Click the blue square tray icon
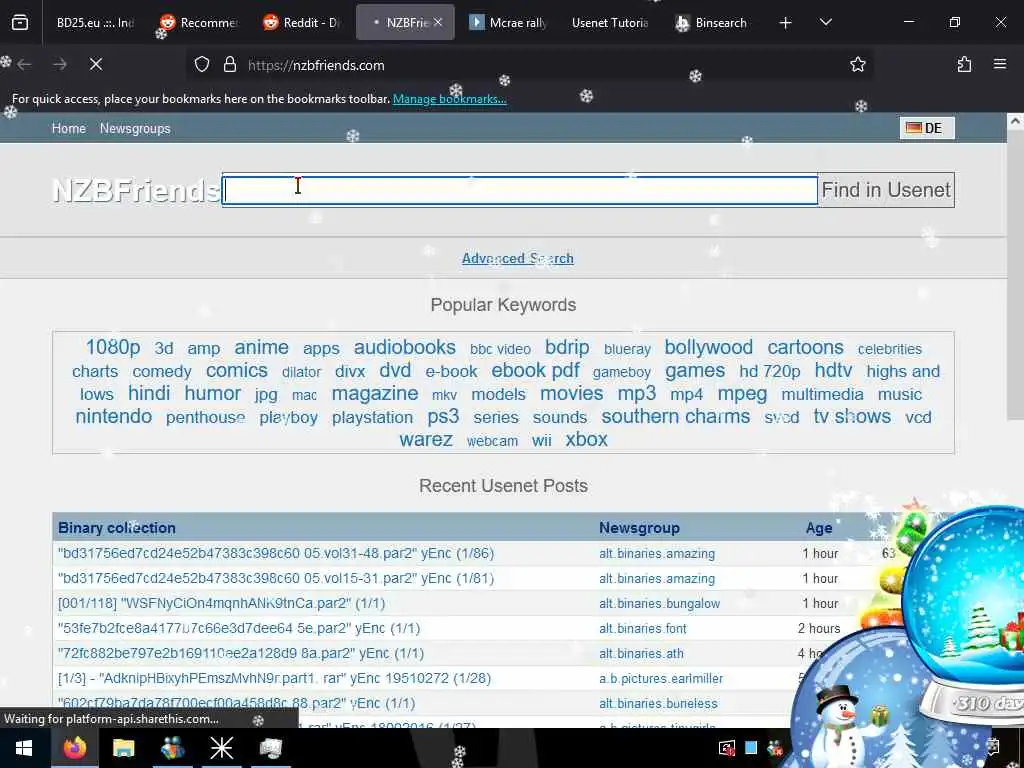 point(751,748)
